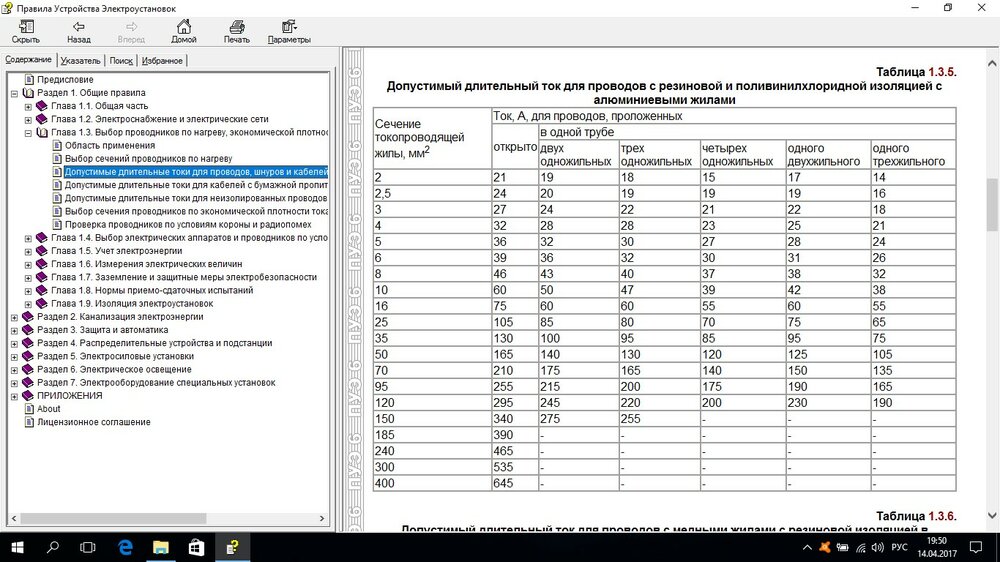1000x562 pixels.
Task: Collapse the Раздел 1. Общие правила node
Action: pyautogui.click(x=14, y=93)
